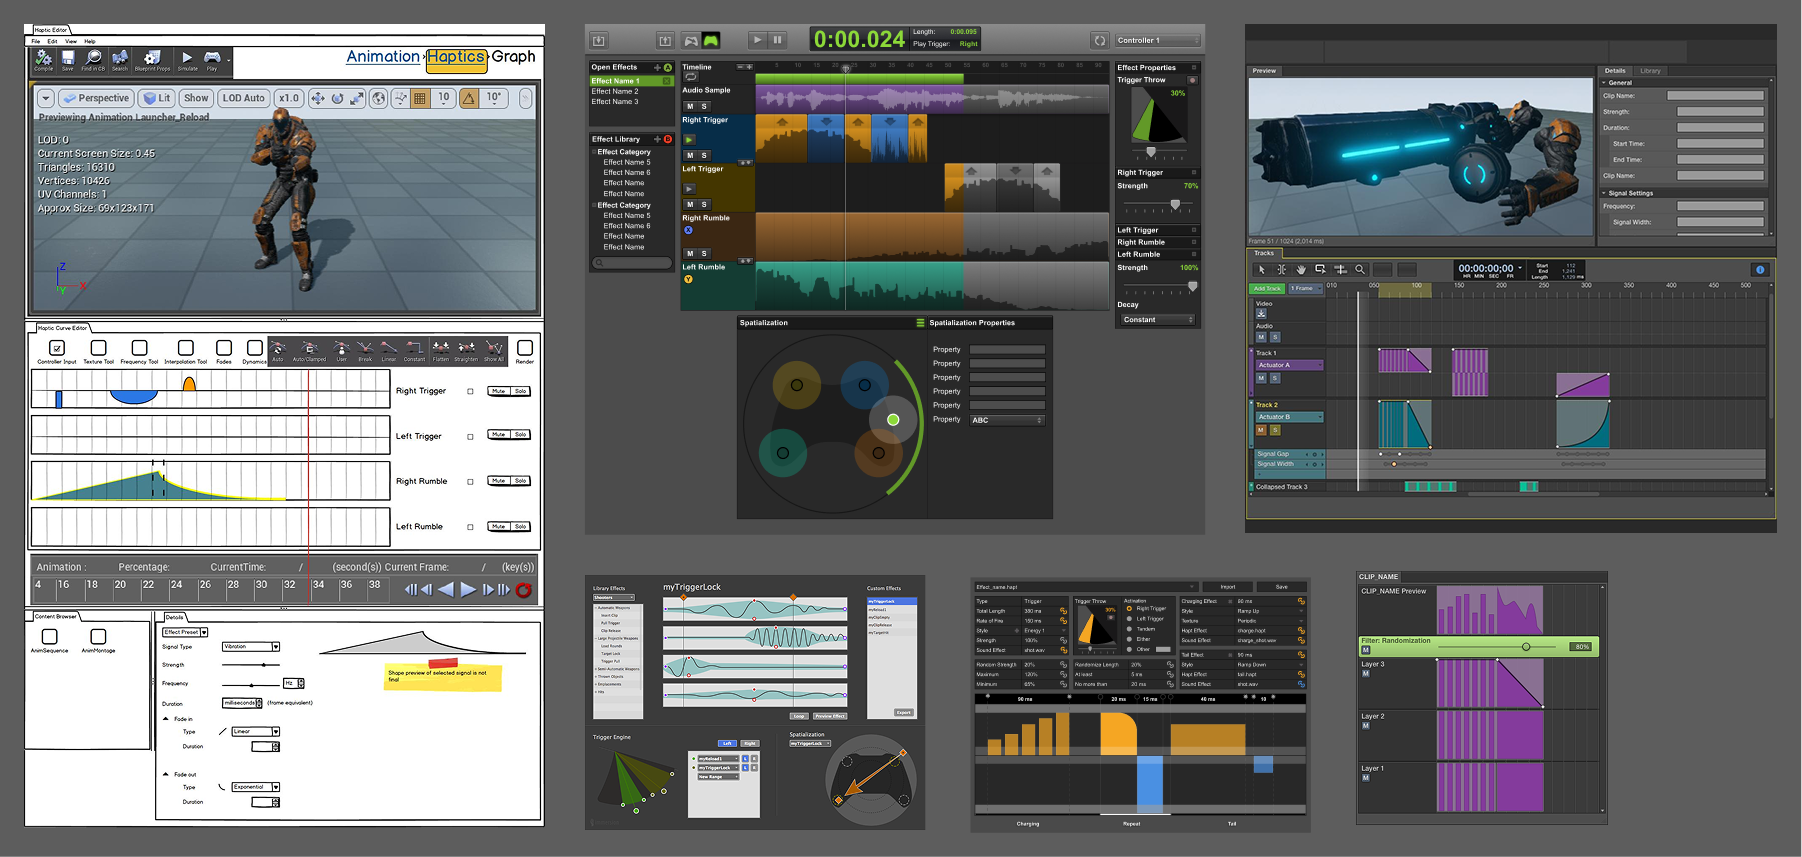This screenshot has width=1802, height=857.
Task: Select the hand pan tool in Tracks
Action: pos(1301,269)
